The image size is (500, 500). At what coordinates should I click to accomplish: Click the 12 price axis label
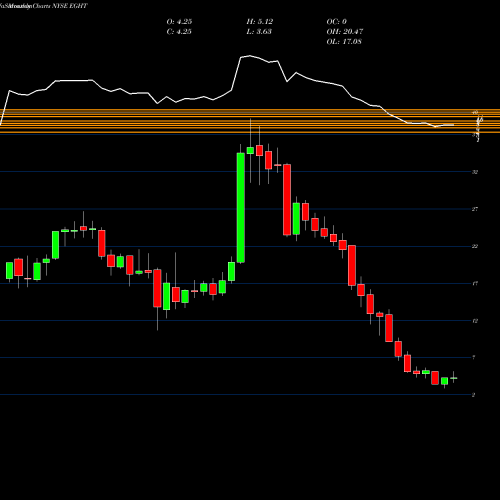475,321
